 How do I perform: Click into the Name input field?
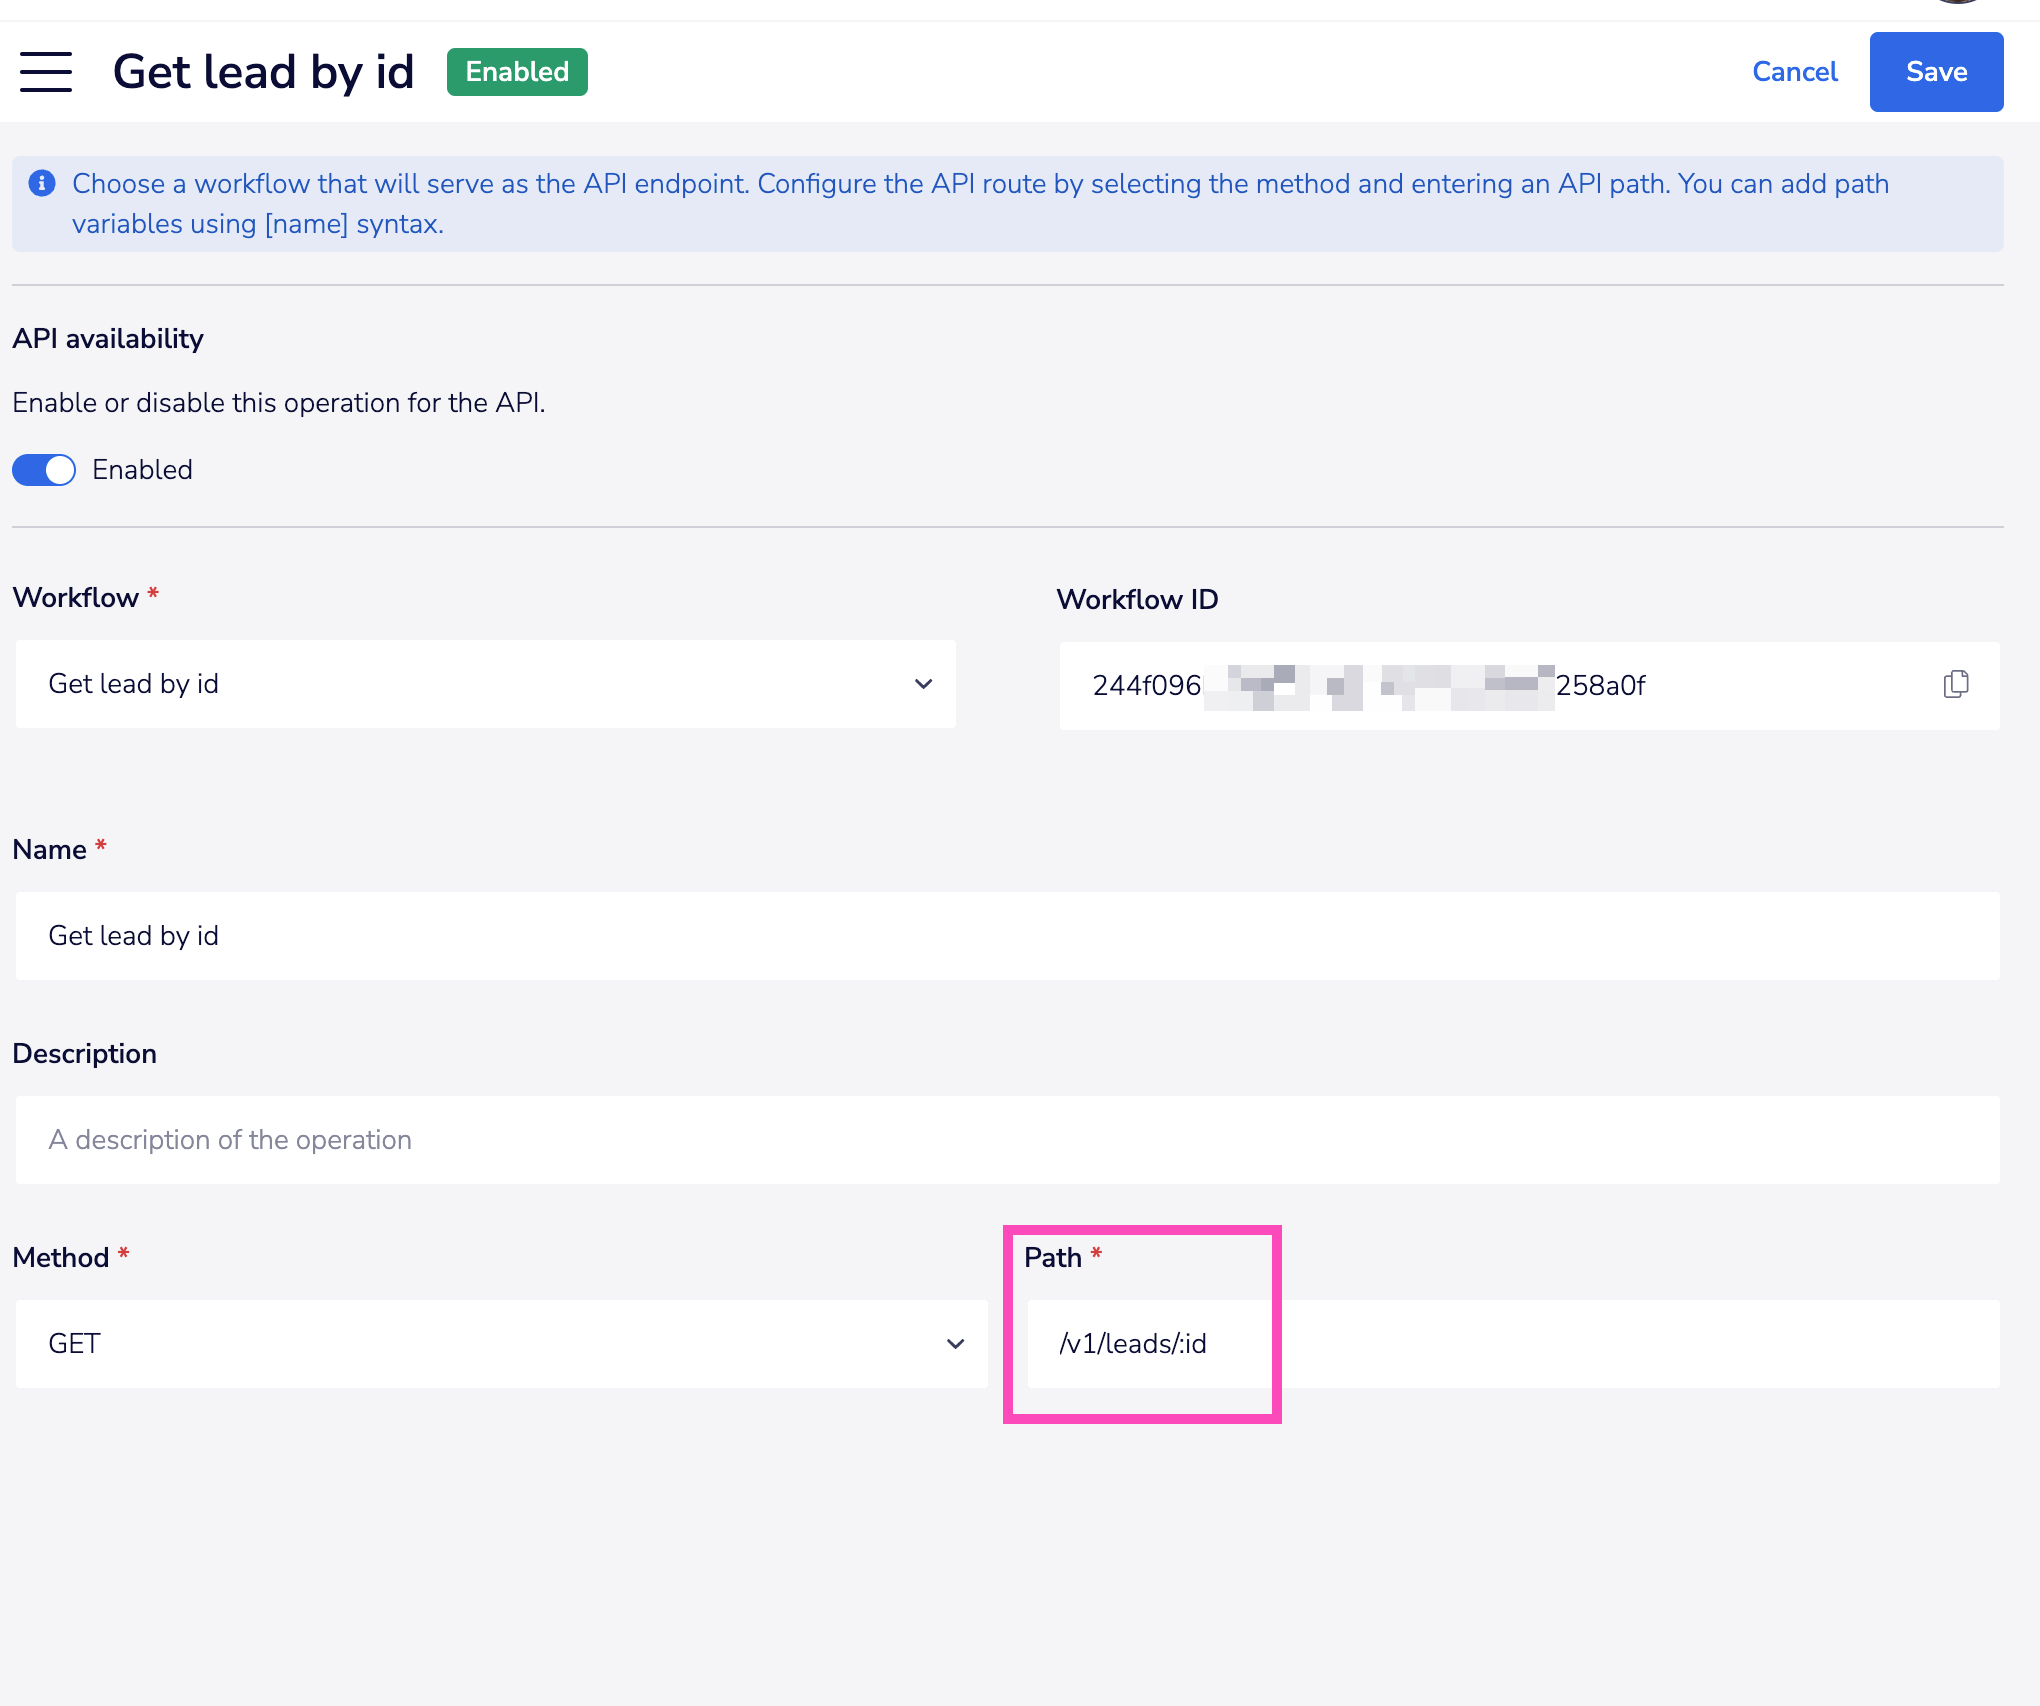pyautogui.click(x=1007, y=936)
